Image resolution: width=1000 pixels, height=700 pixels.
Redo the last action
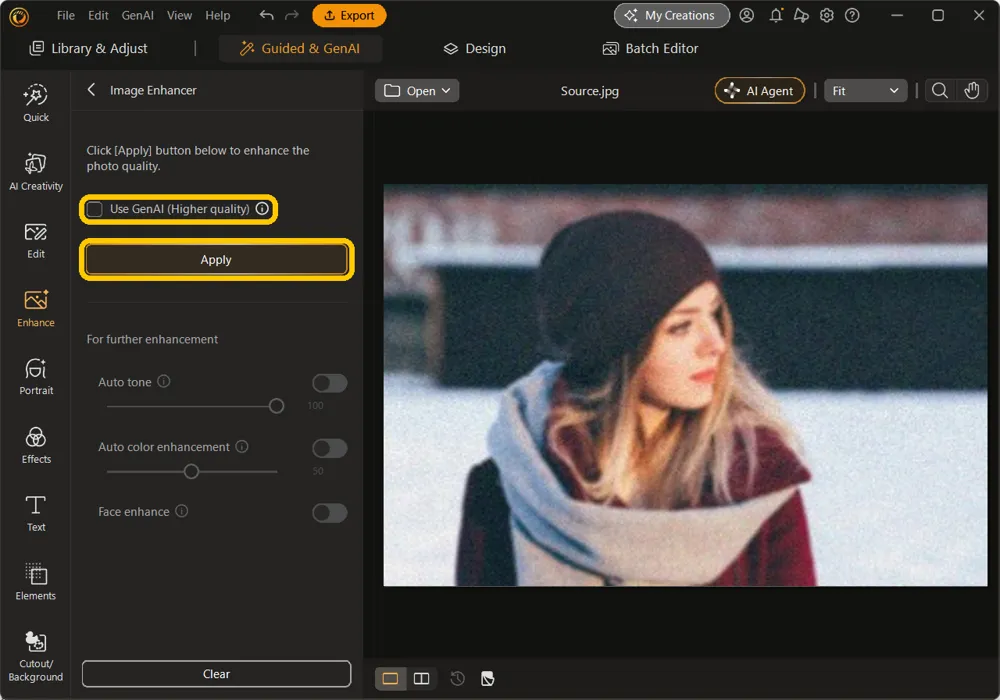tap(291, 15)
